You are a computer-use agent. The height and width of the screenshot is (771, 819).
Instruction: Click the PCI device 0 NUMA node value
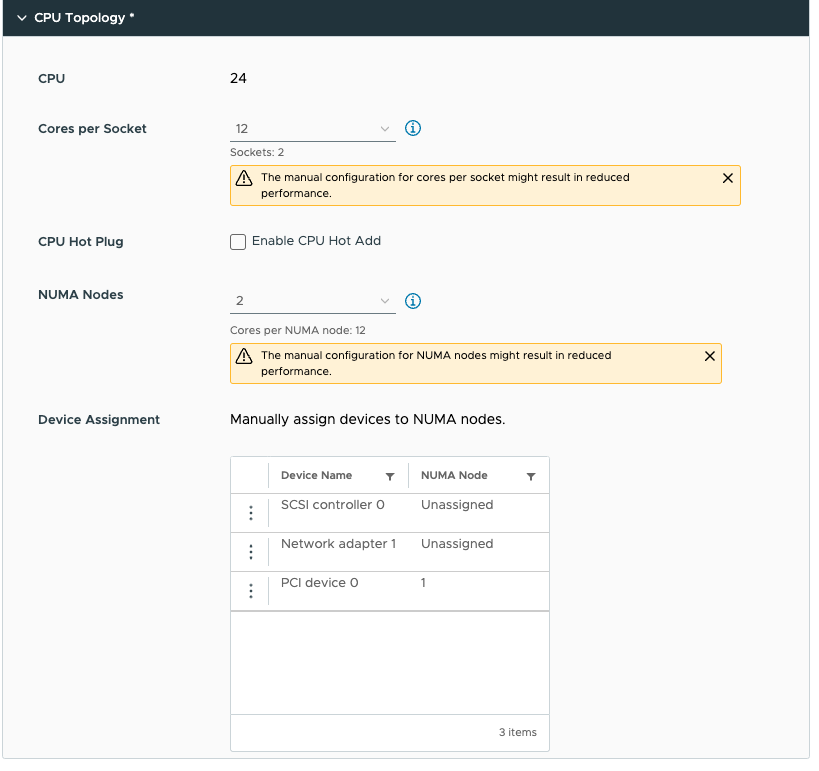pos(424,583)
